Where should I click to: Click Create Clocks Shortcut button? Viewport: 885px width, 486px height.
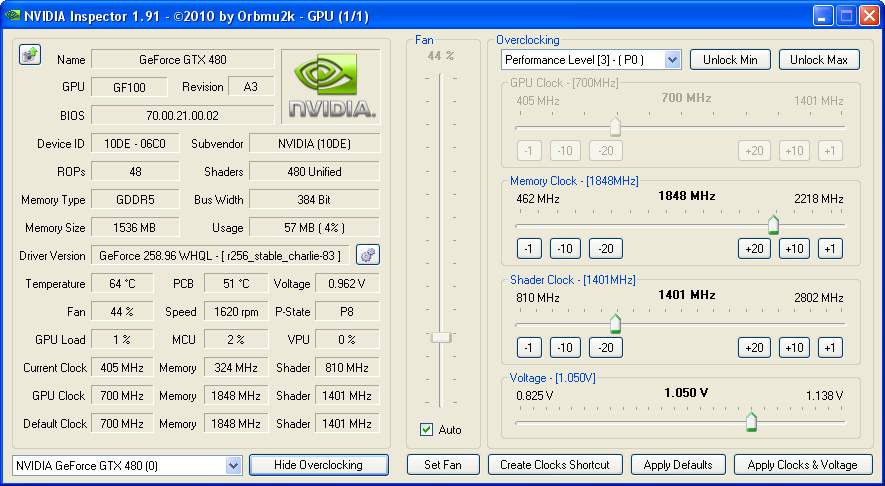click(x=555, y=465)
